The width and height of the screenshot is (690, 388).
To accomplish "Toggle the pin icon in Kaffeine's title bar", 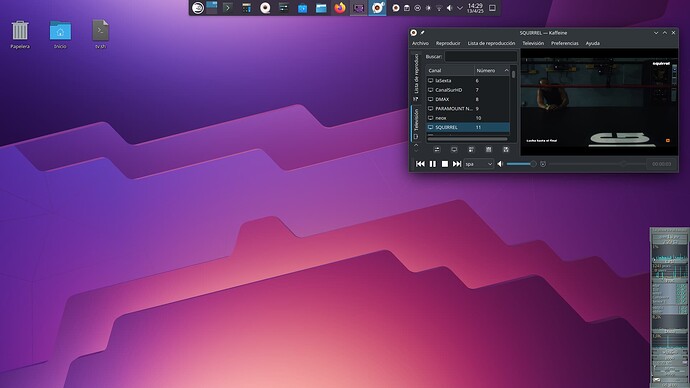I will click(x=422, y=33).
